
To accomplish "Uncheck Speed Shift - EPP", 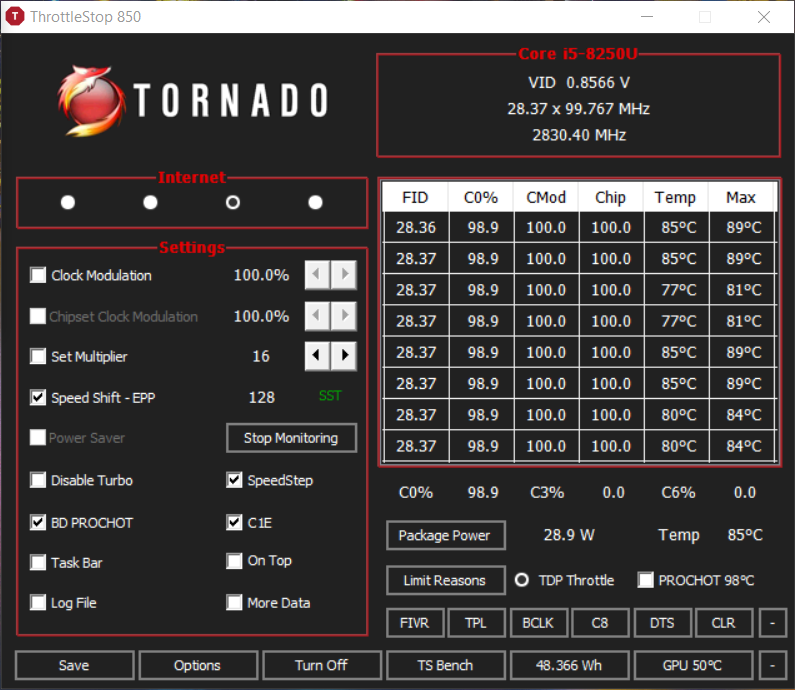I will click(38, 397).
